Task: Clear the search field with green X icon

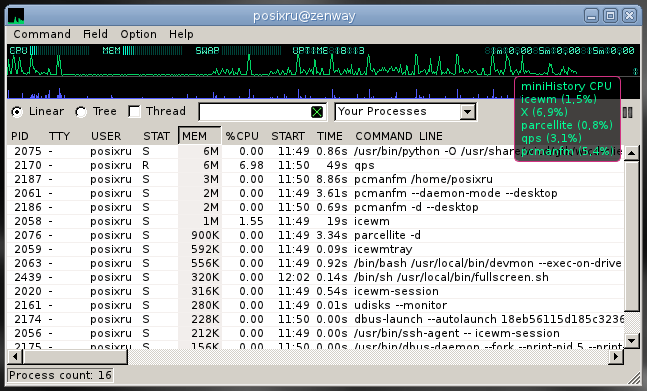Action: tap(317, 112)
